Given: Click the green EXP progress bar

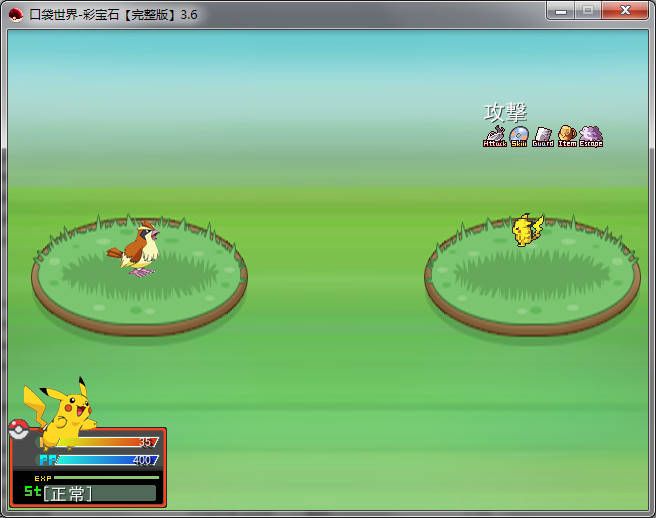Looking at the screenshot, I should click(106, 477).
